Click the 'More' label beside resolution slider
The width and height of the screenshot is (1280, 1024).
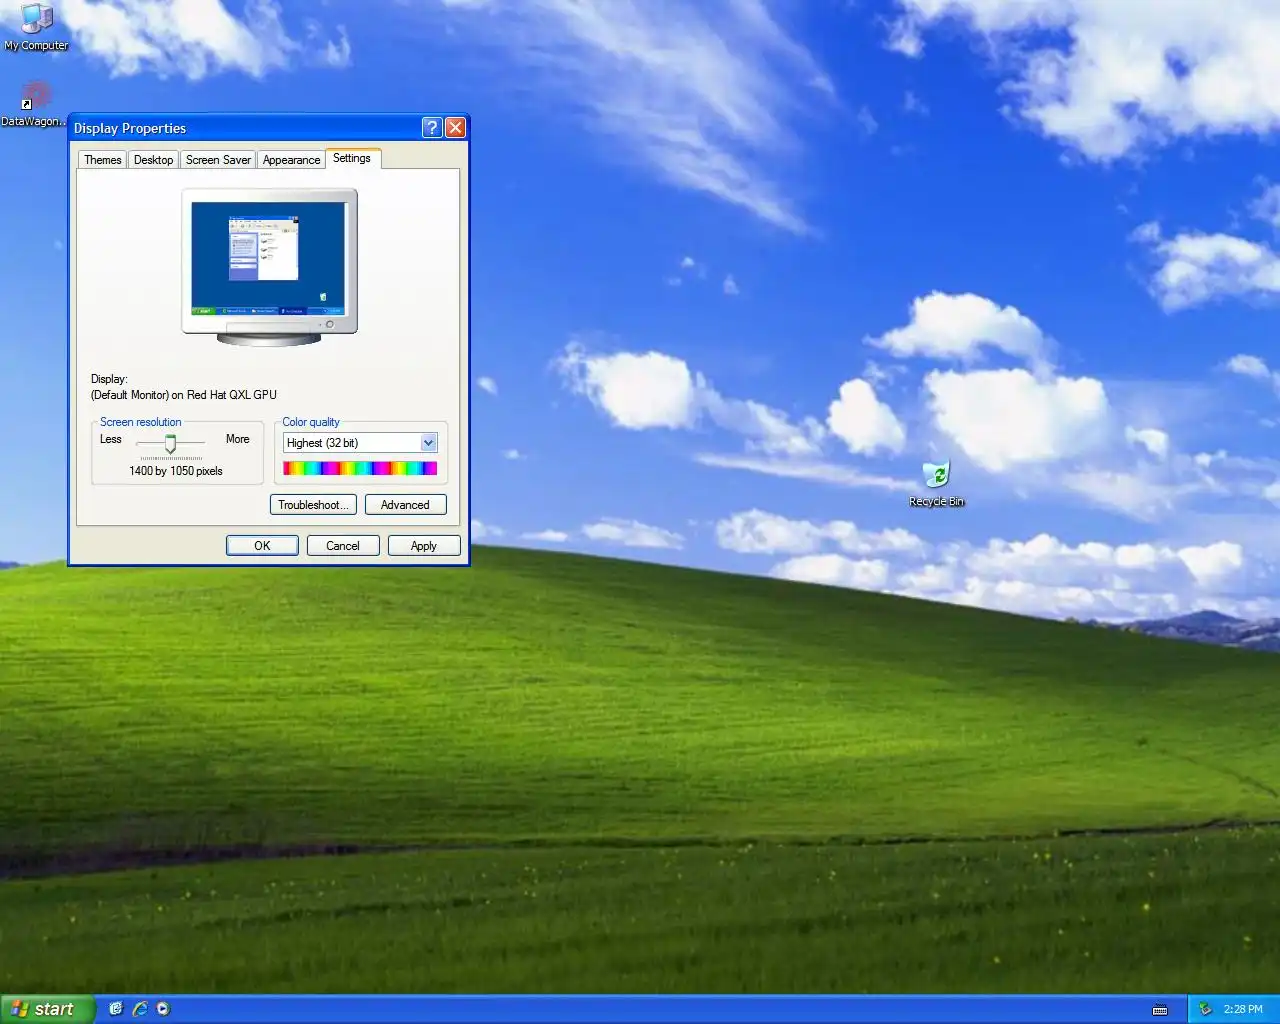[x=237, y=439]
